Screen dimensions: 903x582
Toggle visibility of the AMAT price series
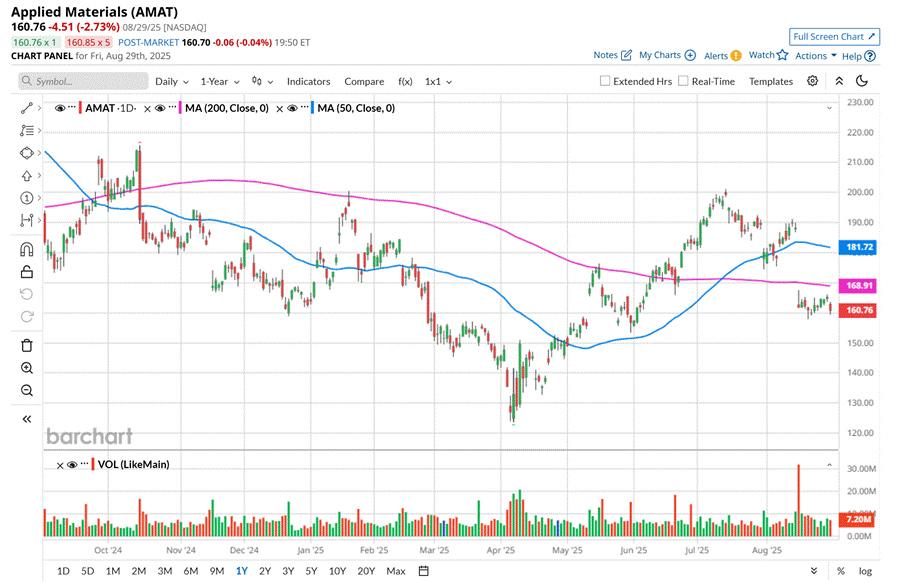click(x=59, y=108)
